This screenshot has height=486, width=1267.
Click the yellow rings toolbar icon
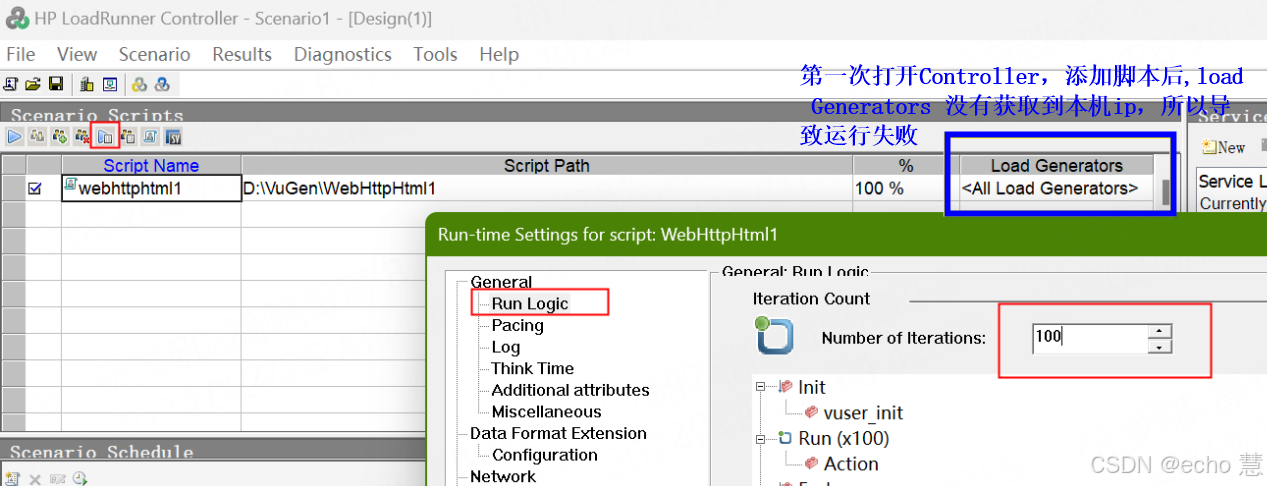pyautogui.click(x=139, y=84)
